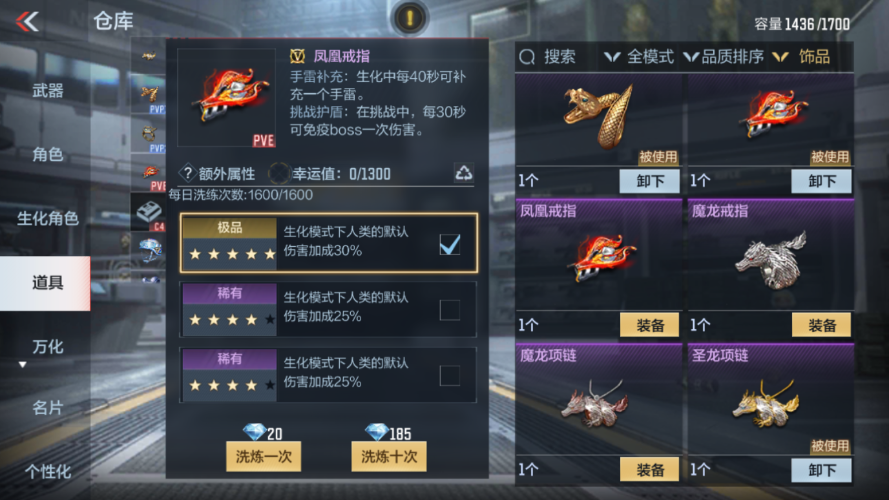Check the first 稀有 25% attribute checkbox
The height and width of the screenshot is (500, 889).
click(x=450, y=310)
